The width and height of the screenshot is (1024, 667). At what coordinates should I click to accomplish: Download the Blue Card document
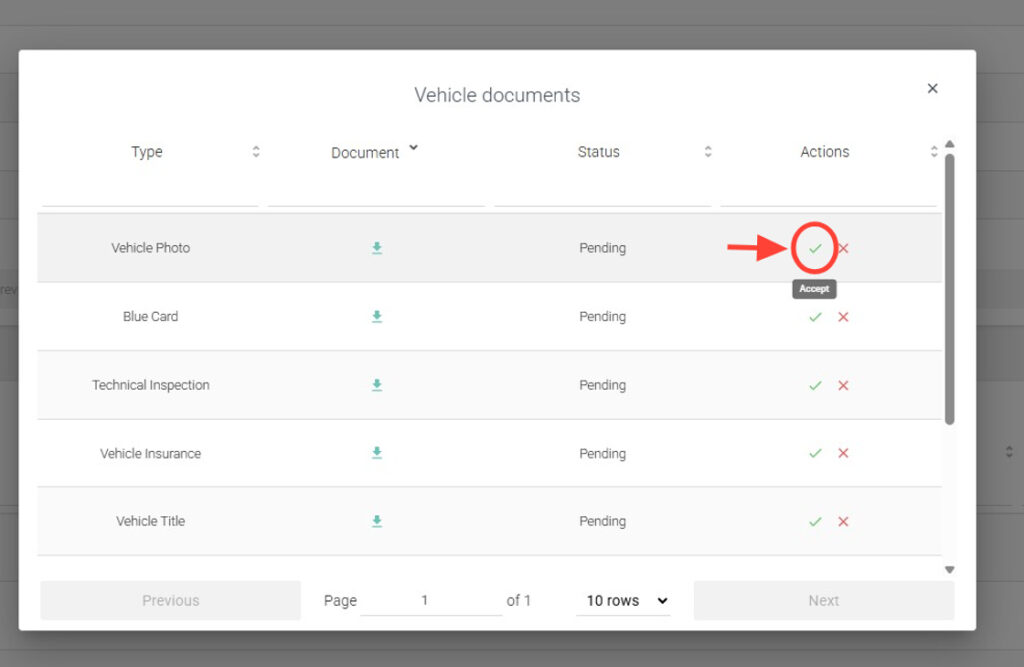tap(377, 317)
